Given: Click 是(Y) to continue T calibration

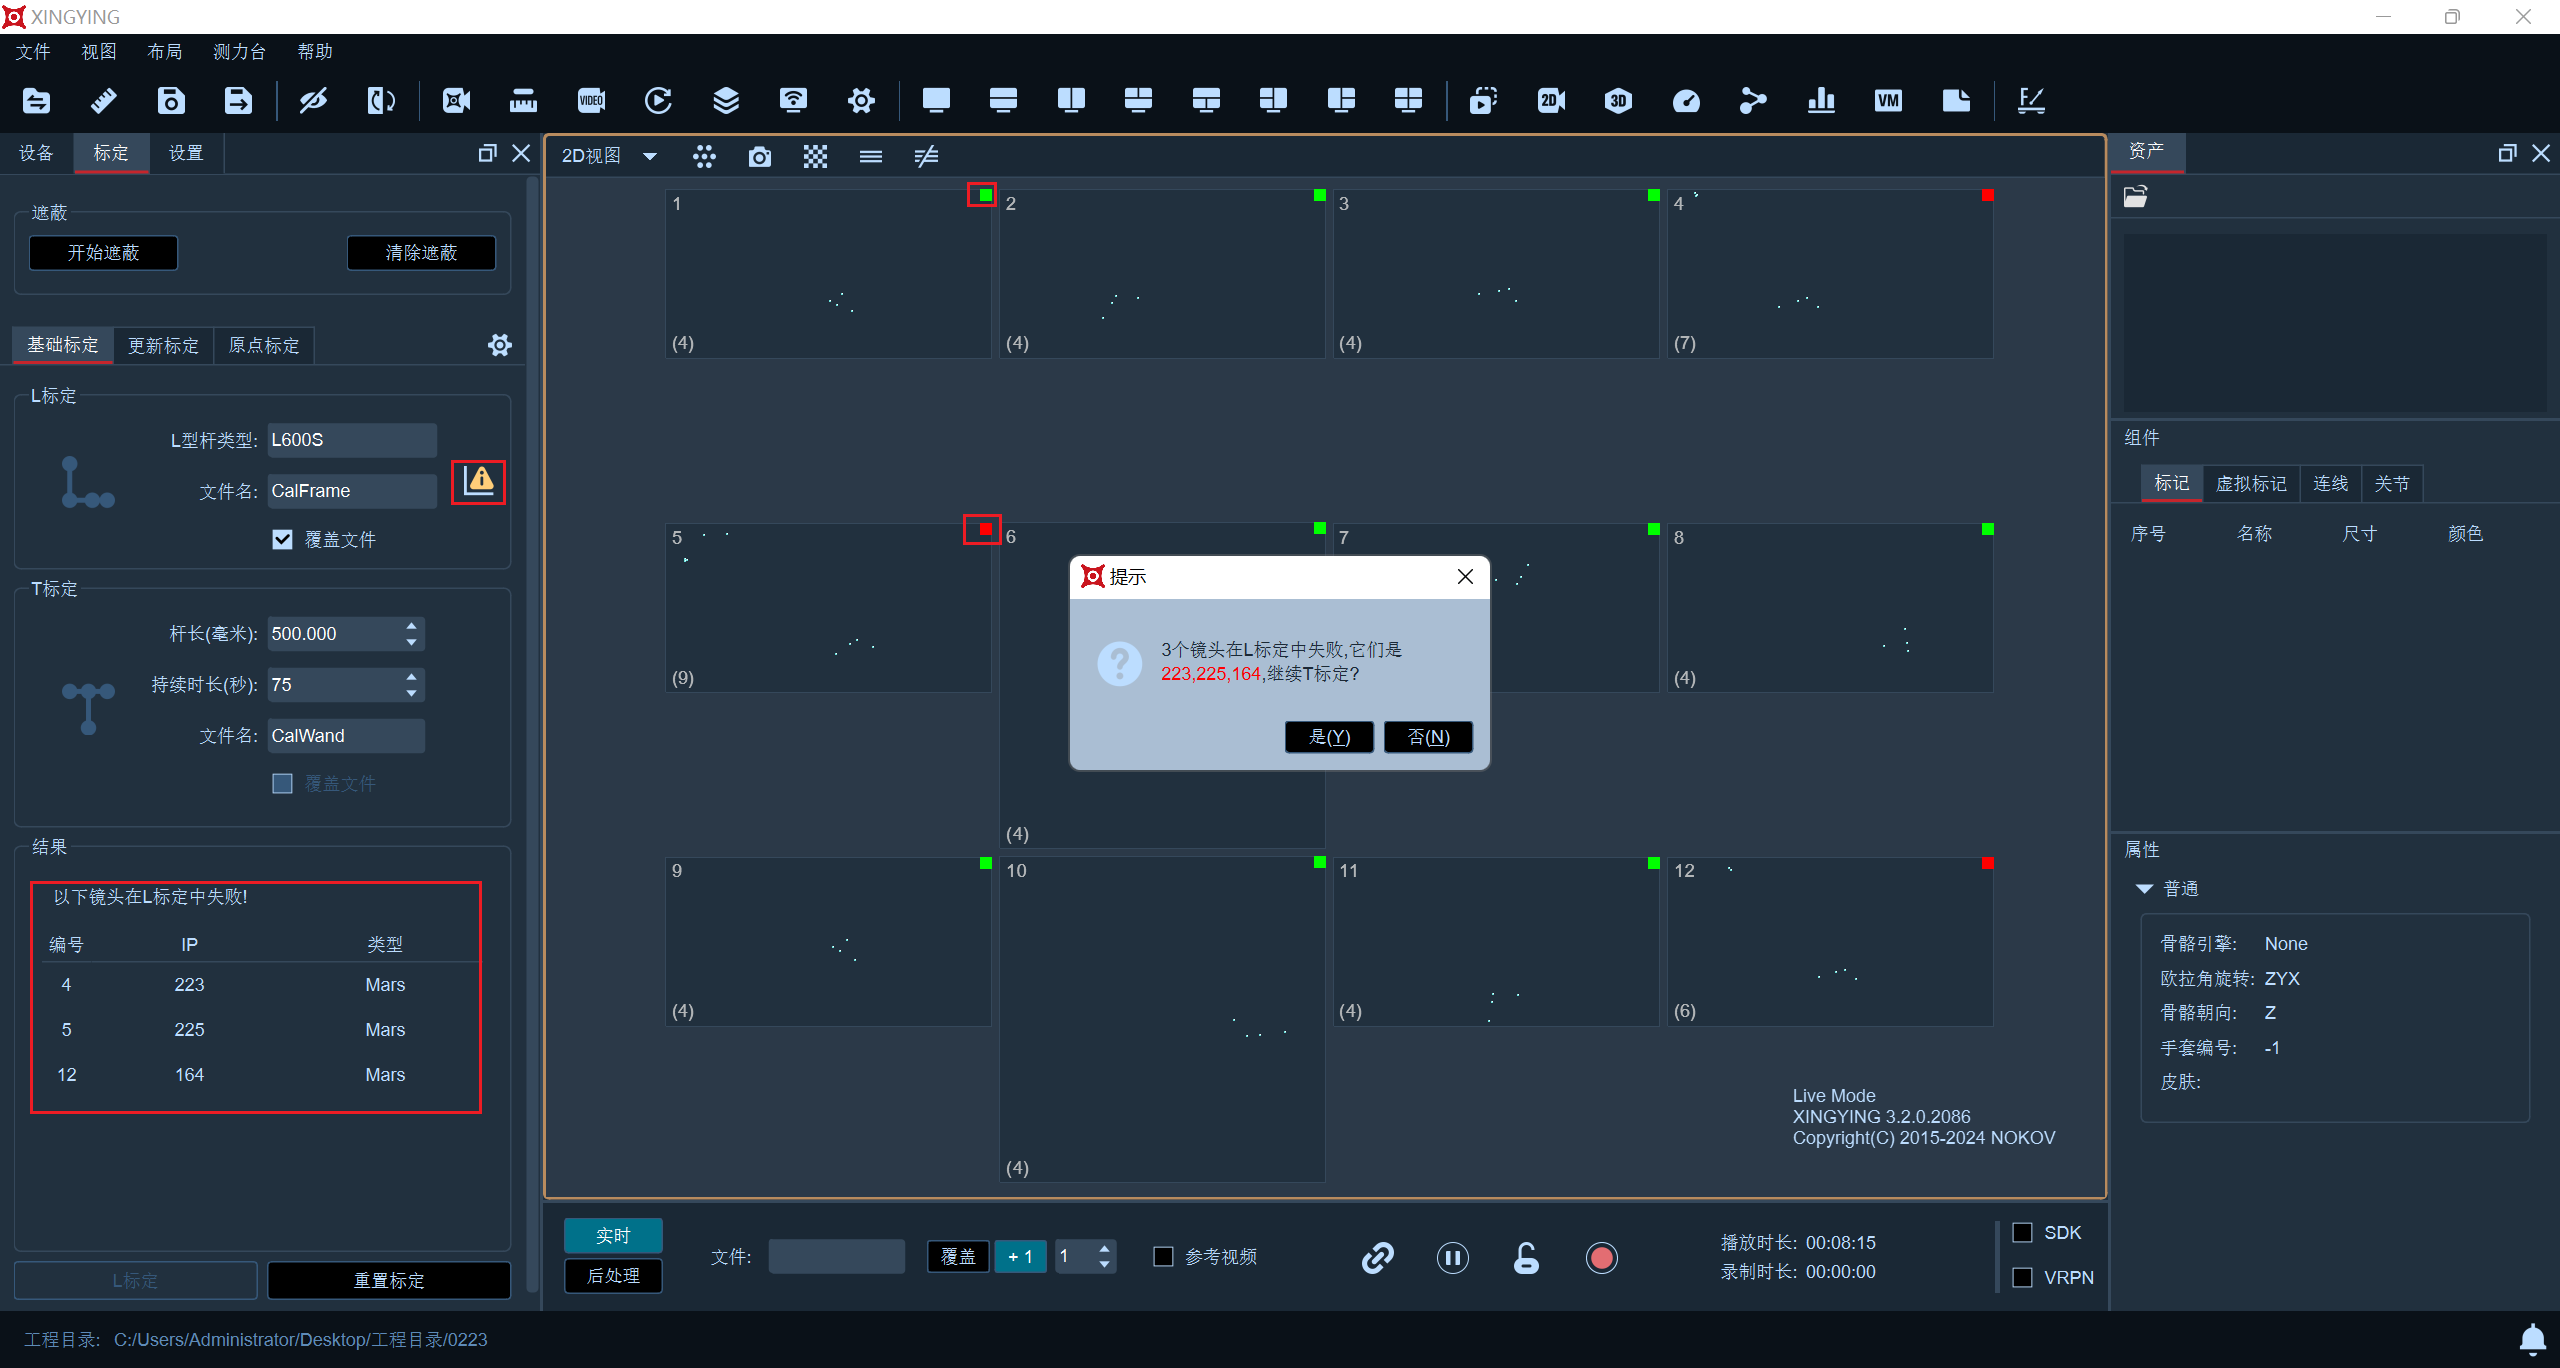Looking at the screenshot, I should (x=1329, y=737).
